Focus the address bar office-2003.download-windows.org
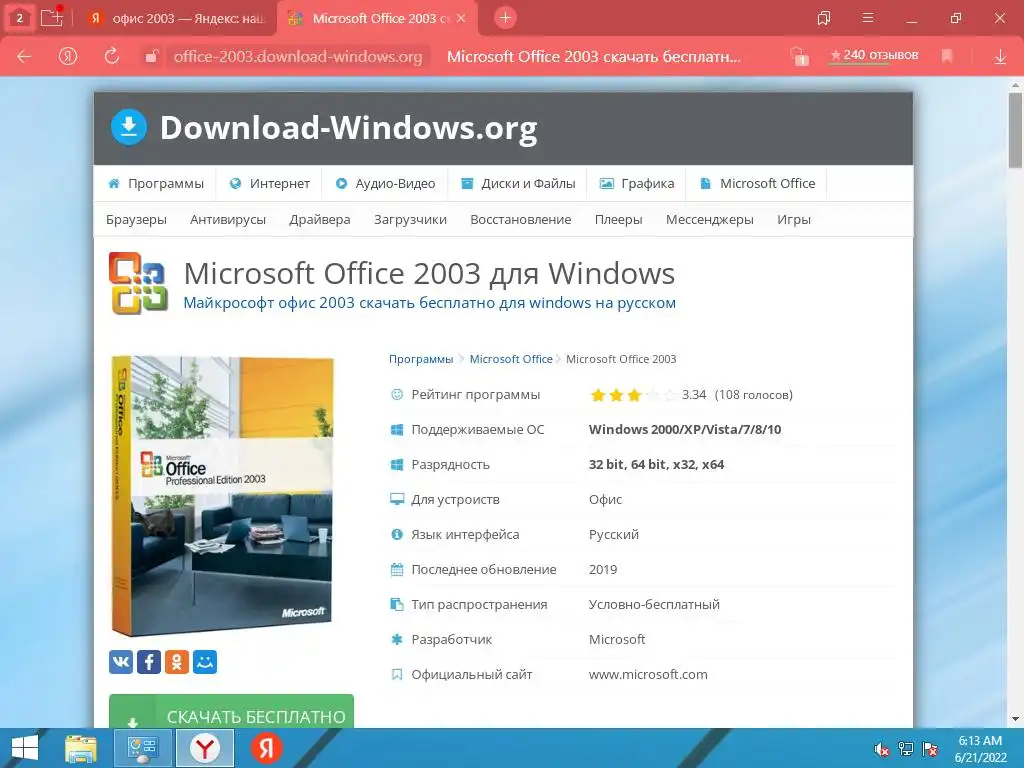The width and height of the screenshot is (1024, 768). click(298, 56)
